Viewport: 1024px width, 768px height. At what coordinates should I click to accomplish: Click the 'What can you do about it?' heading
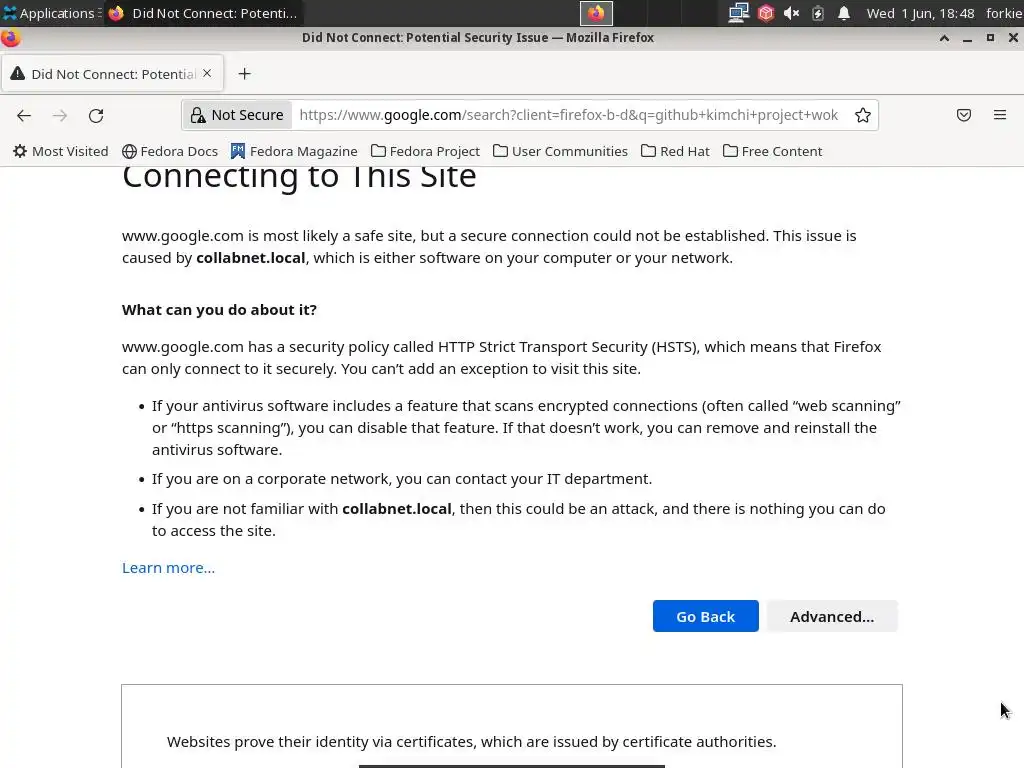pos(219,310)
